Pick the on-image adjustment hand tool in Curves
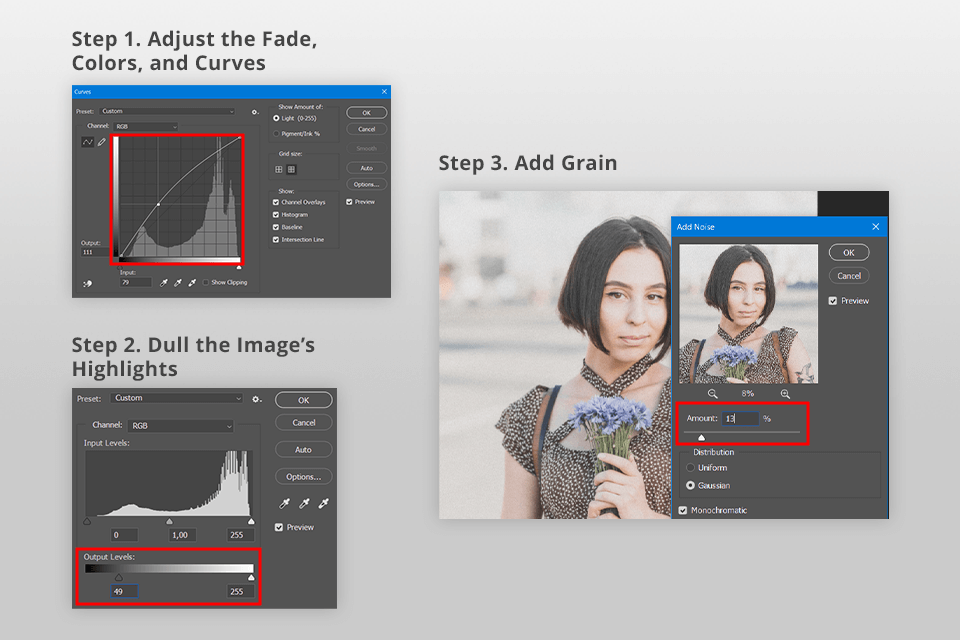This screenshot has width=960, height=640. pos(88,284)
